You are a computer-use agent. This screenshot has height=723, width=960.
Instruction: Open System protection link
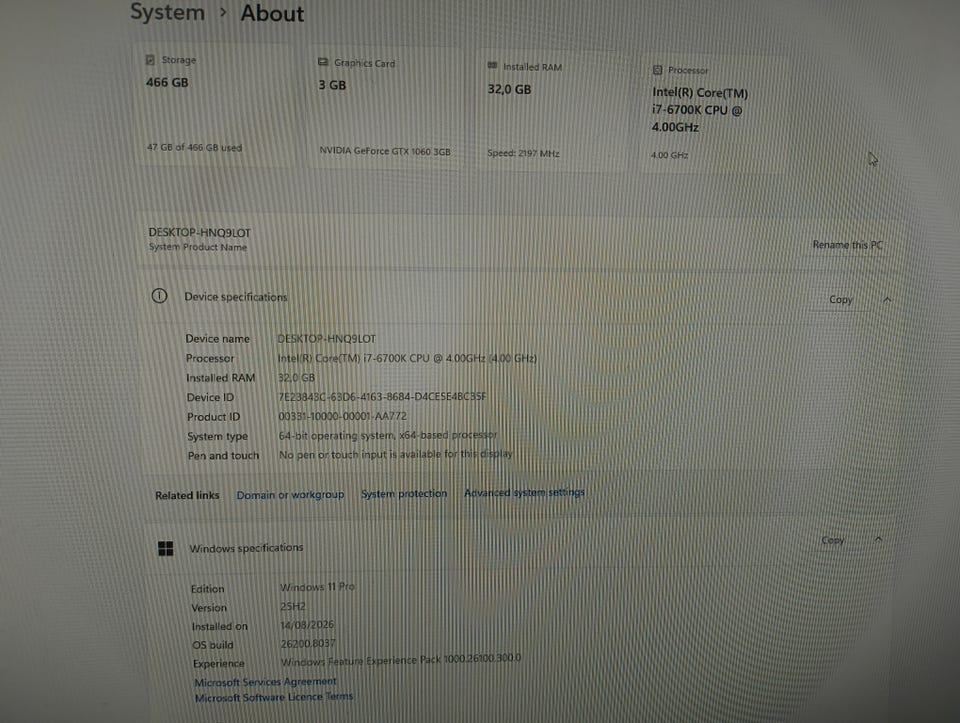(404, 493)
